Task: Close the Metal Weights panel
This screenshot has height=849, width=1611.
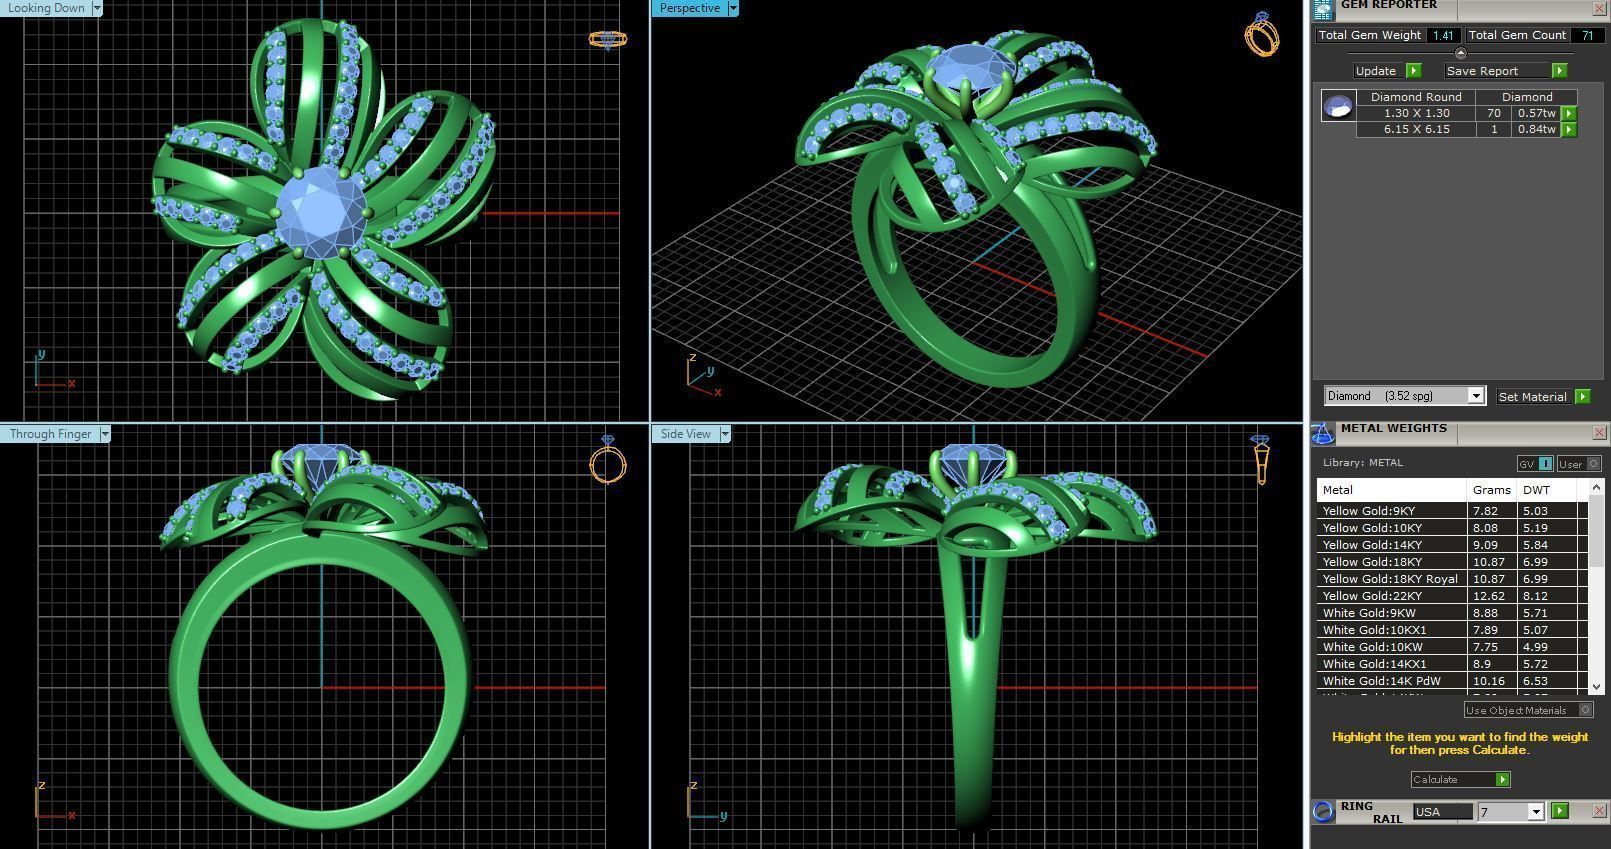Action: pyautogui.click(x=1598, y=433)
